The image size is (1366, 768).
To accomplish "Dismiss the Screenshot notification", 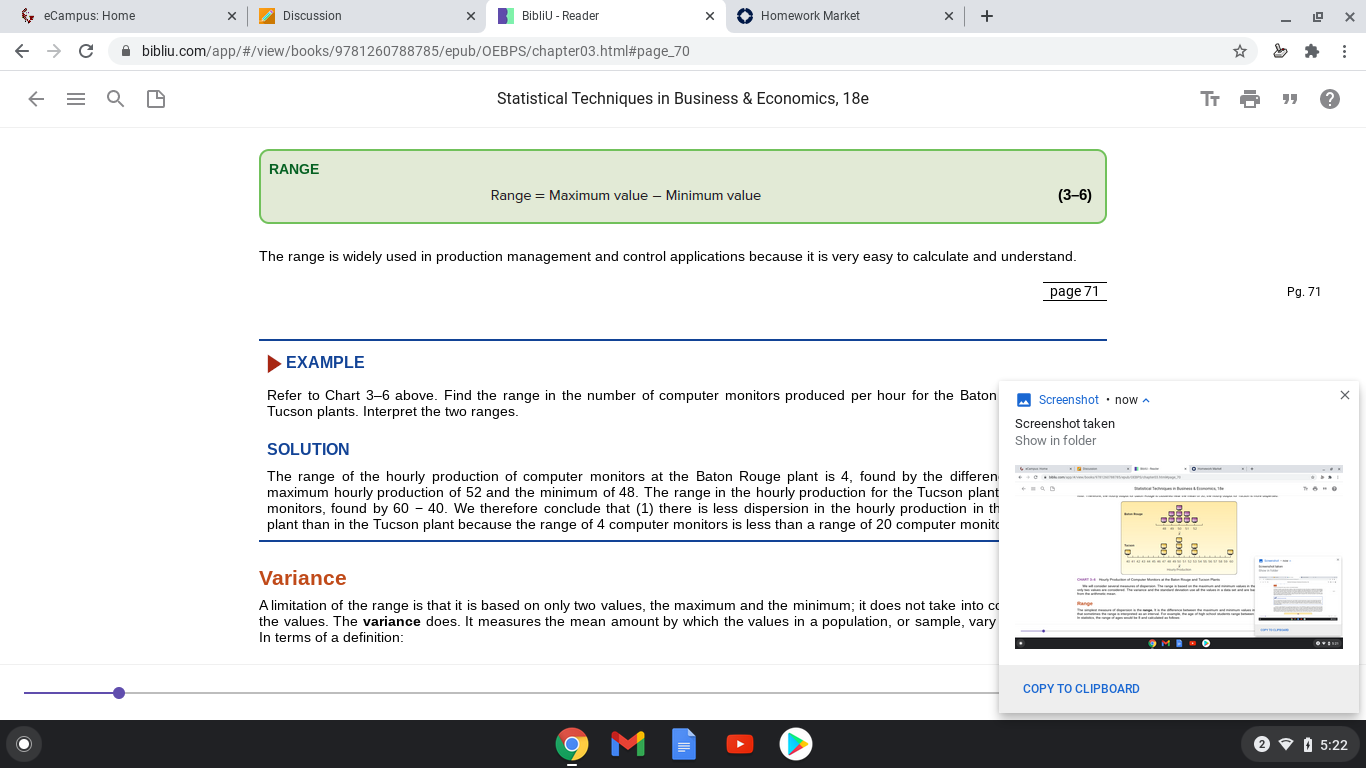I will tap(1345, 395).
